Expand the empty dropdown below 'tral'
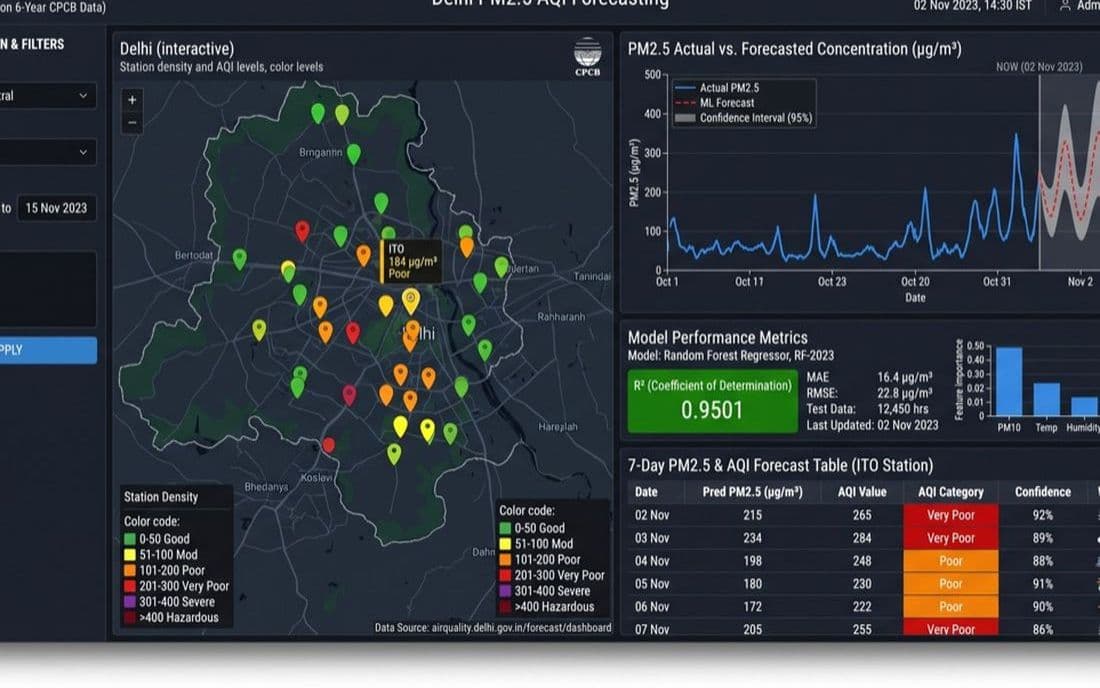 point(47,151)
